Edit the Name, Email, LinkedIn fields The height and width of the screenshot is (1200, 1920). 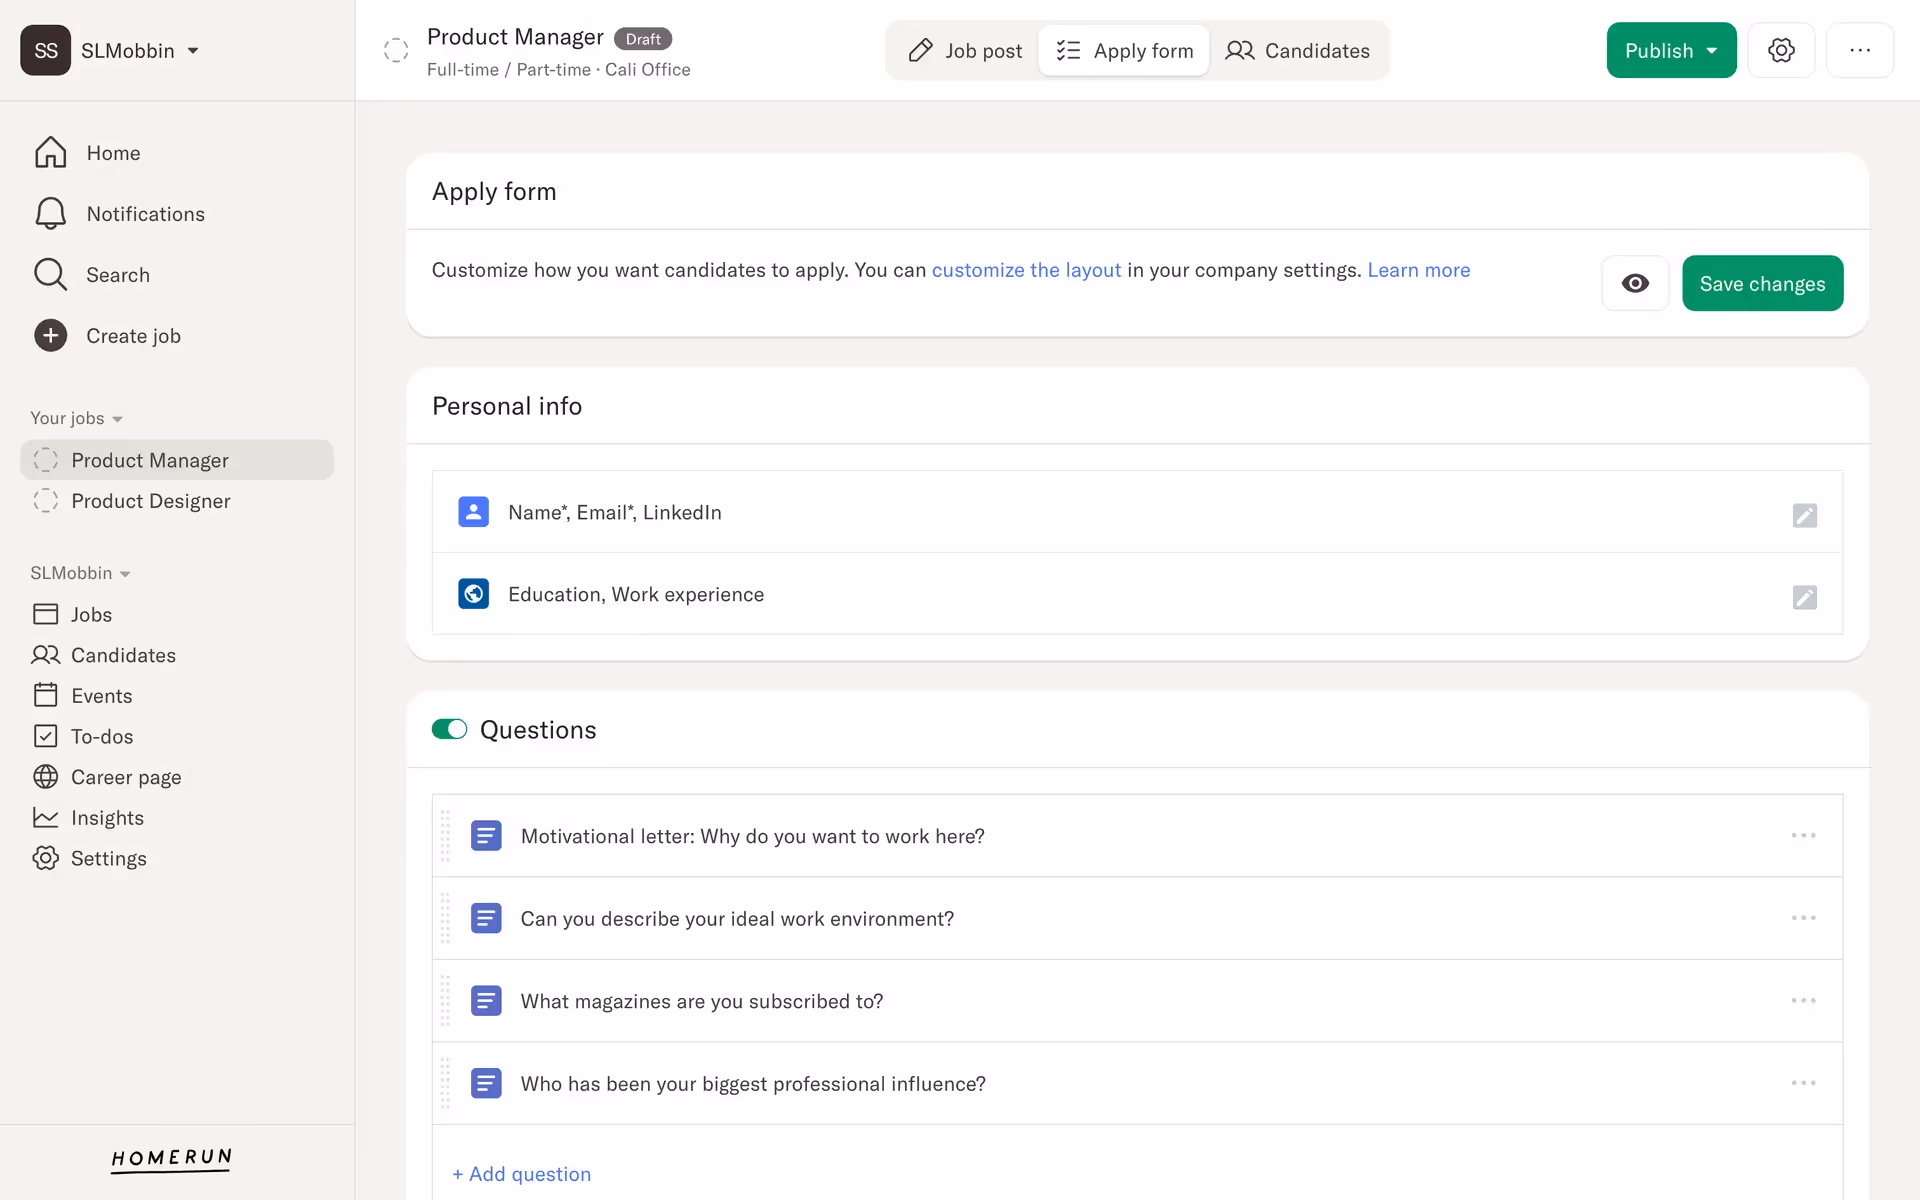[x=1804, y=515]
